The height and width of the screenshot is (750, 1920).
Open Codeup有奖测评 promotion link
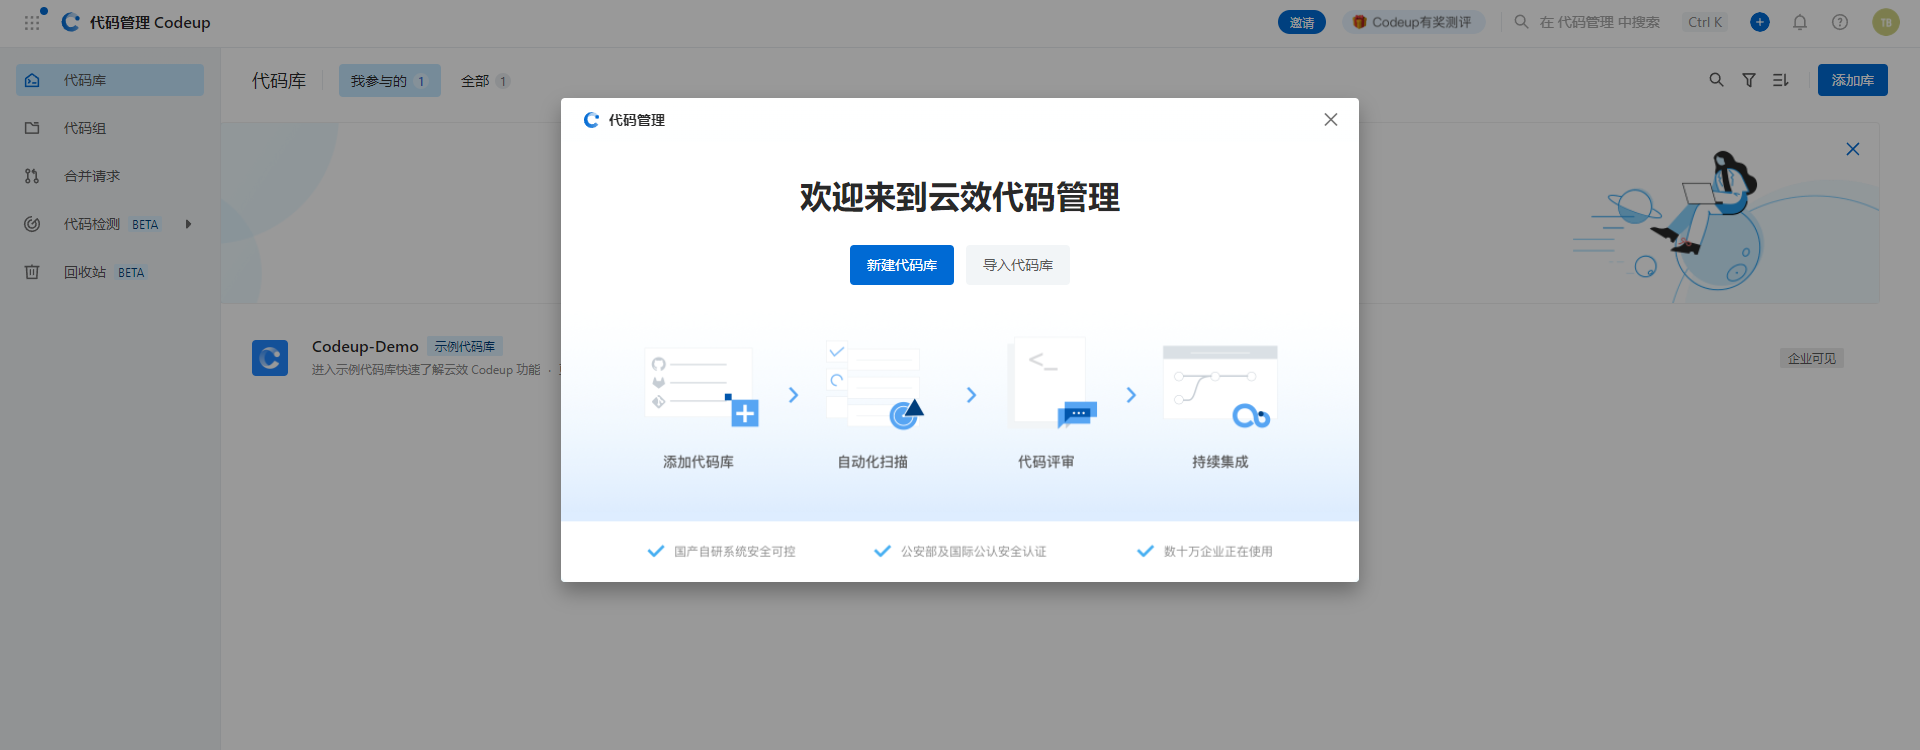[x=1413, y=22]
